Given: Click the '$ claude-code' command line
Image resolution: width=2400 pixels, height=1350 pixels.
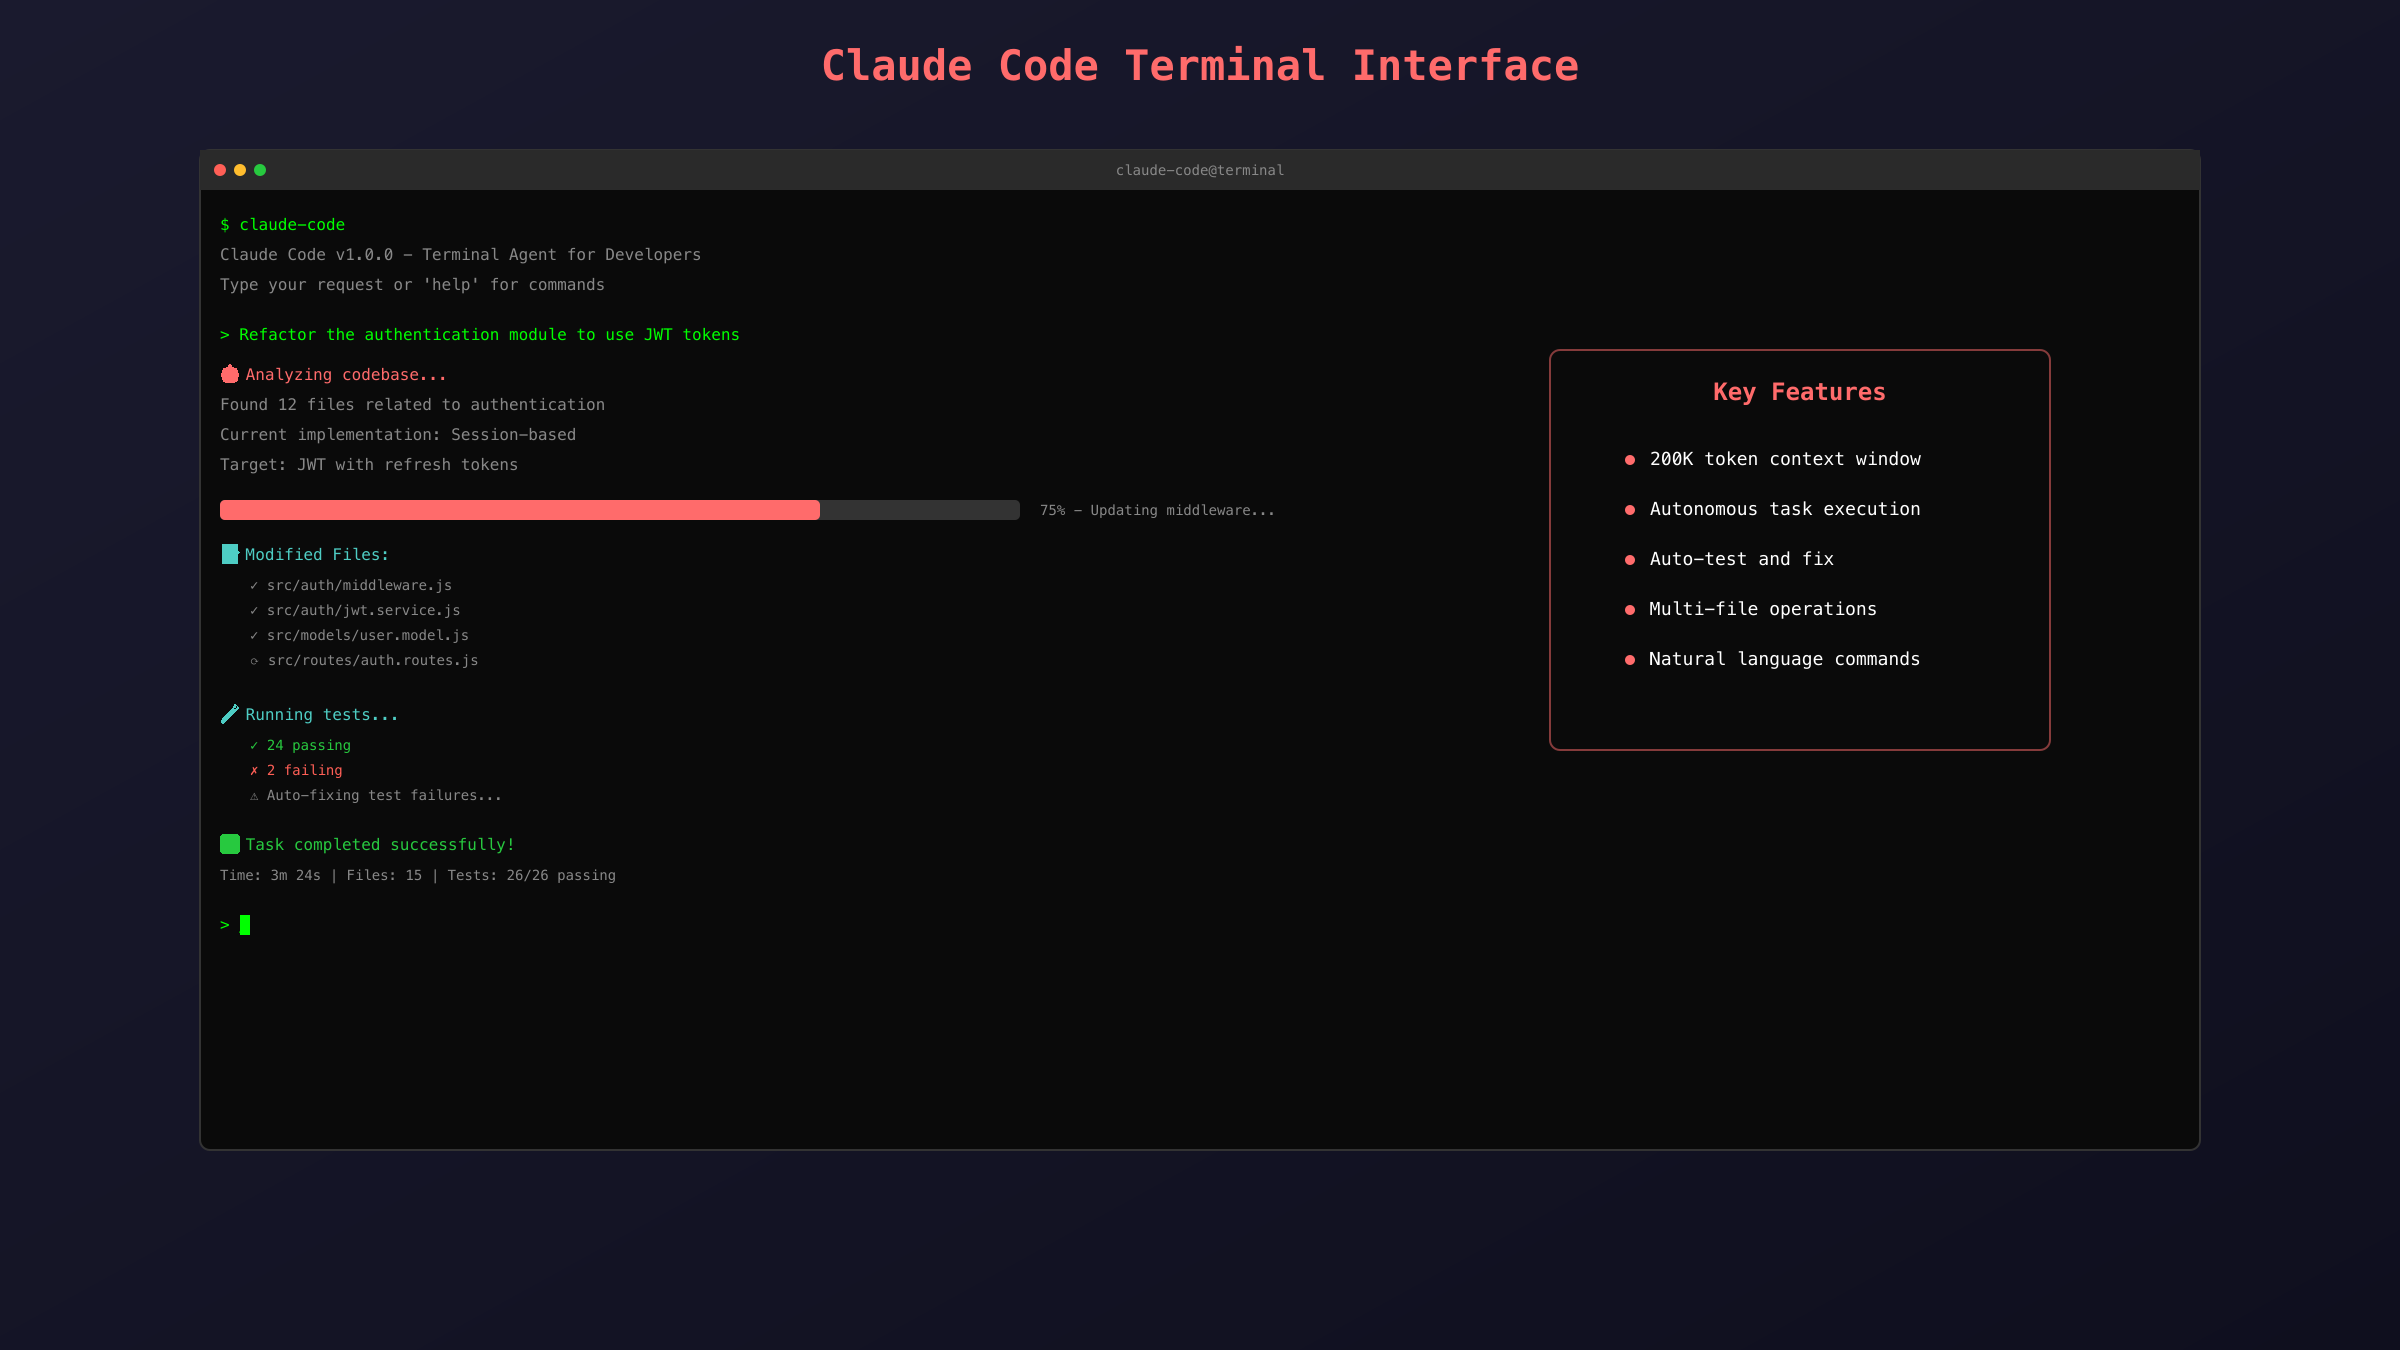Looking at the screenshot, I should 282,225.
